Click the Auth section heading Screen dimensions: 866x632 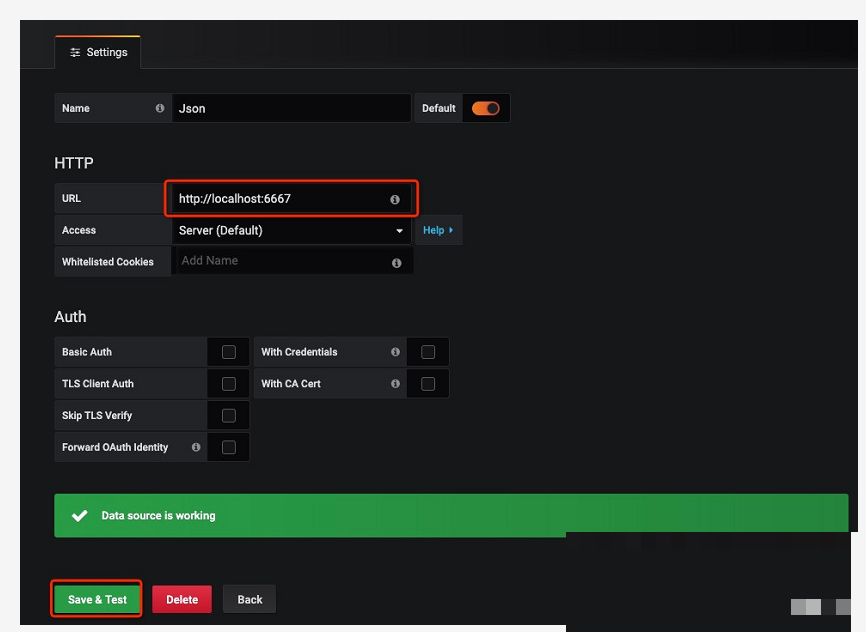point(70,317)
